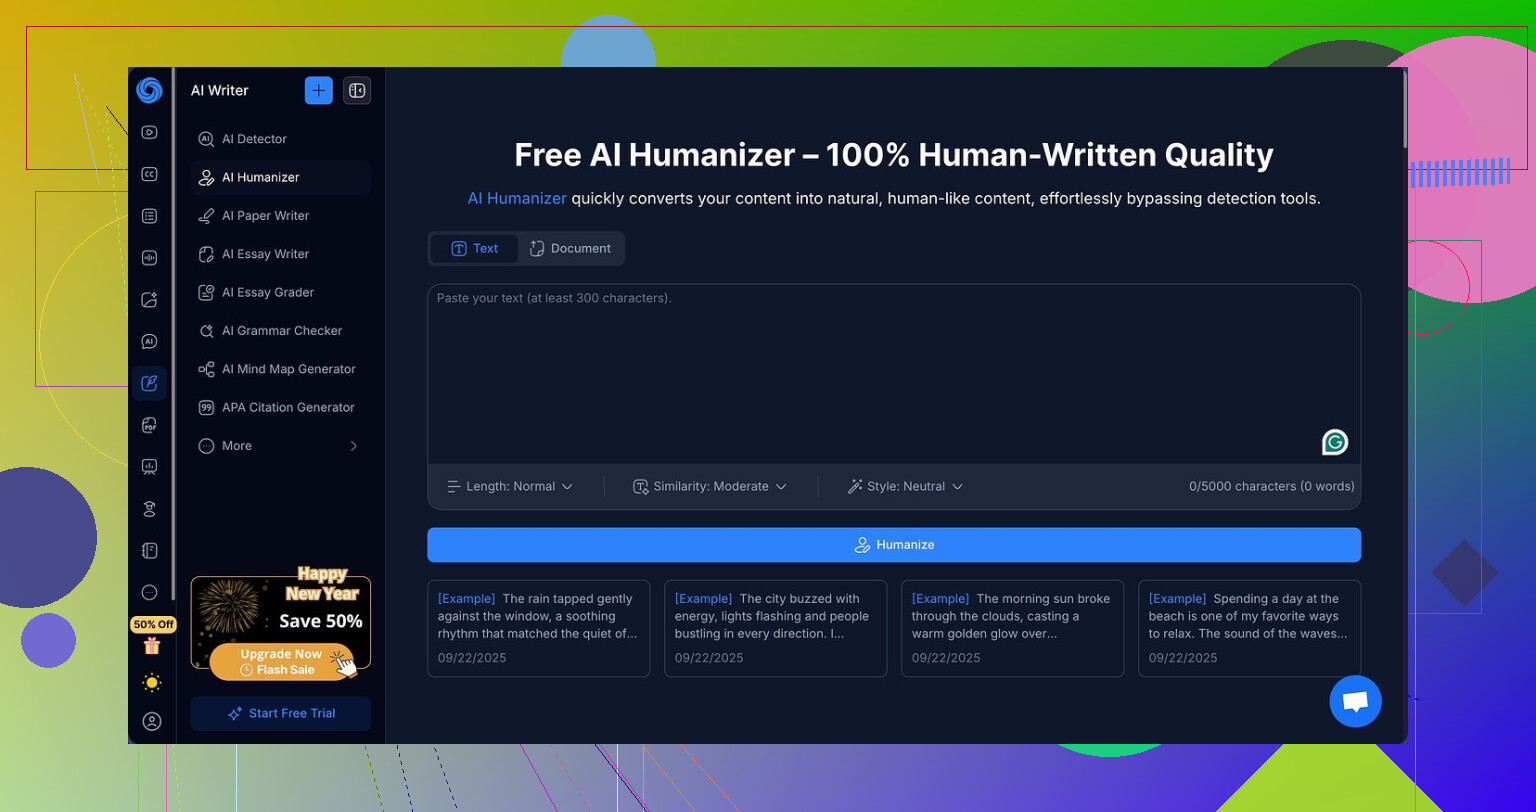This screenshot has width=1536, height=812.
Task: Open the chat support bubble
Action: (1355, 701)
